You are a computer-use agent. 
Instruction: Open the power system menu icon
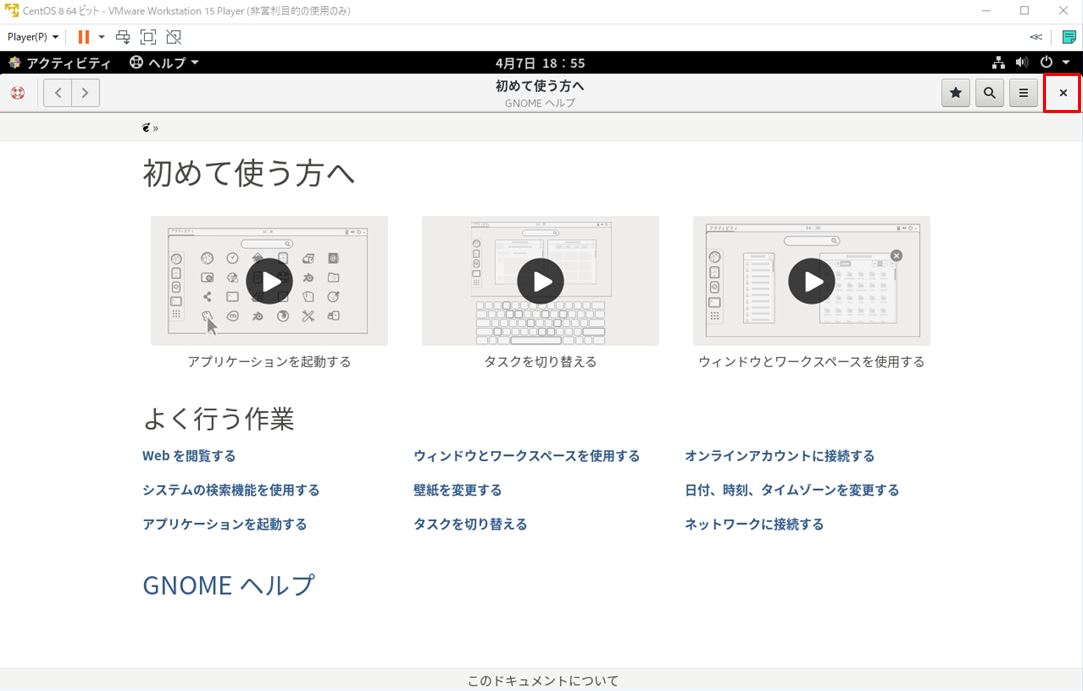coord(1046,62)
